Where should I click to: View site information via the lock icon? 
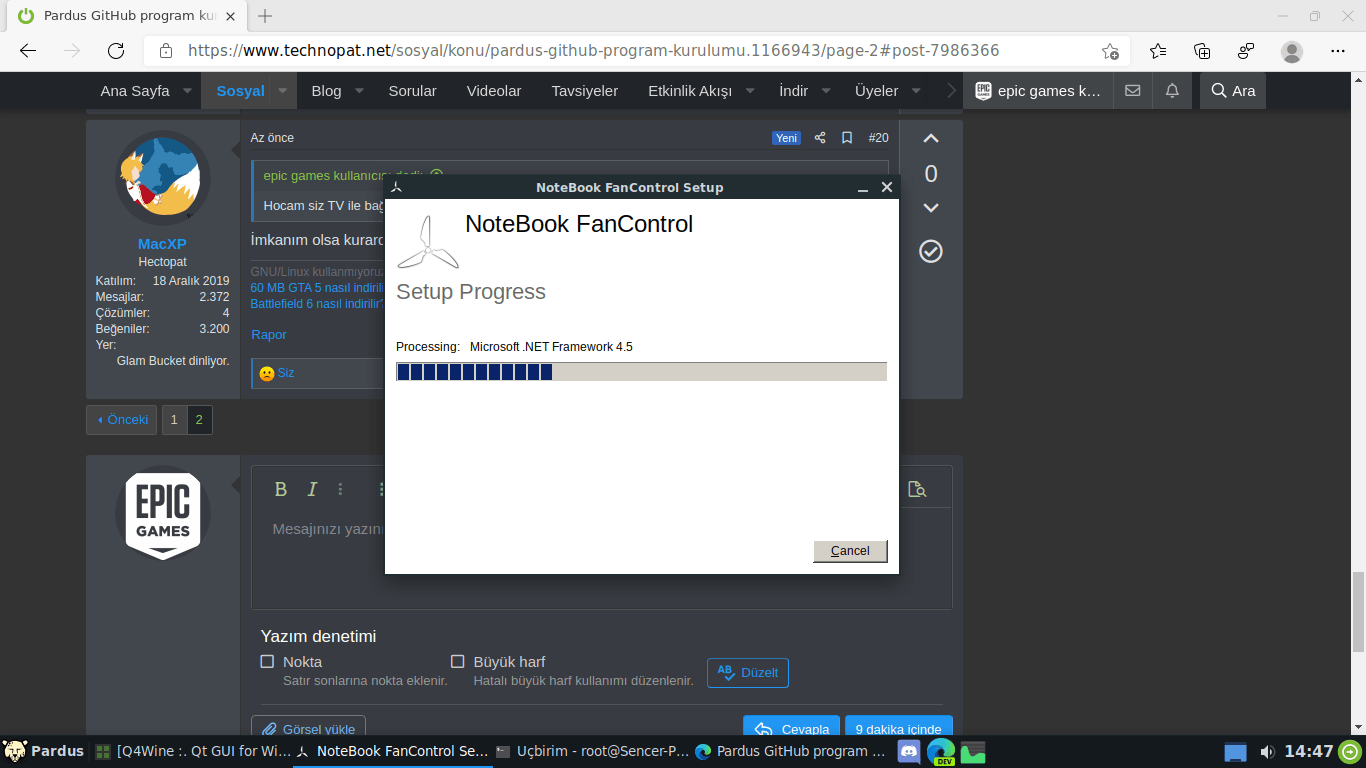click(x=166, y=51)
